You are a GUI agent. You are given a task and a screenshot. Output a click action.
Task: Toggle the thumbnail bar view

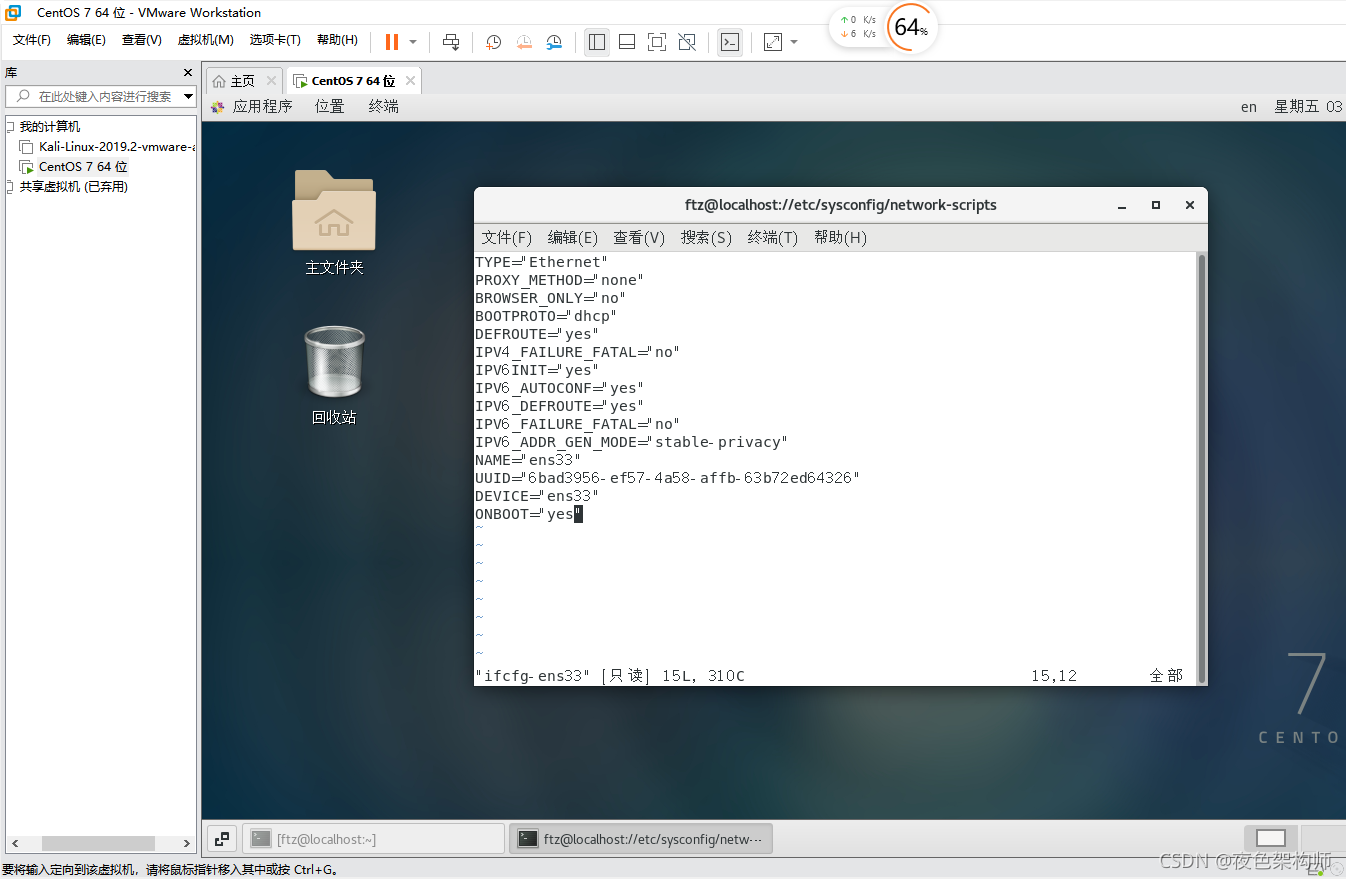coord(627,42)
